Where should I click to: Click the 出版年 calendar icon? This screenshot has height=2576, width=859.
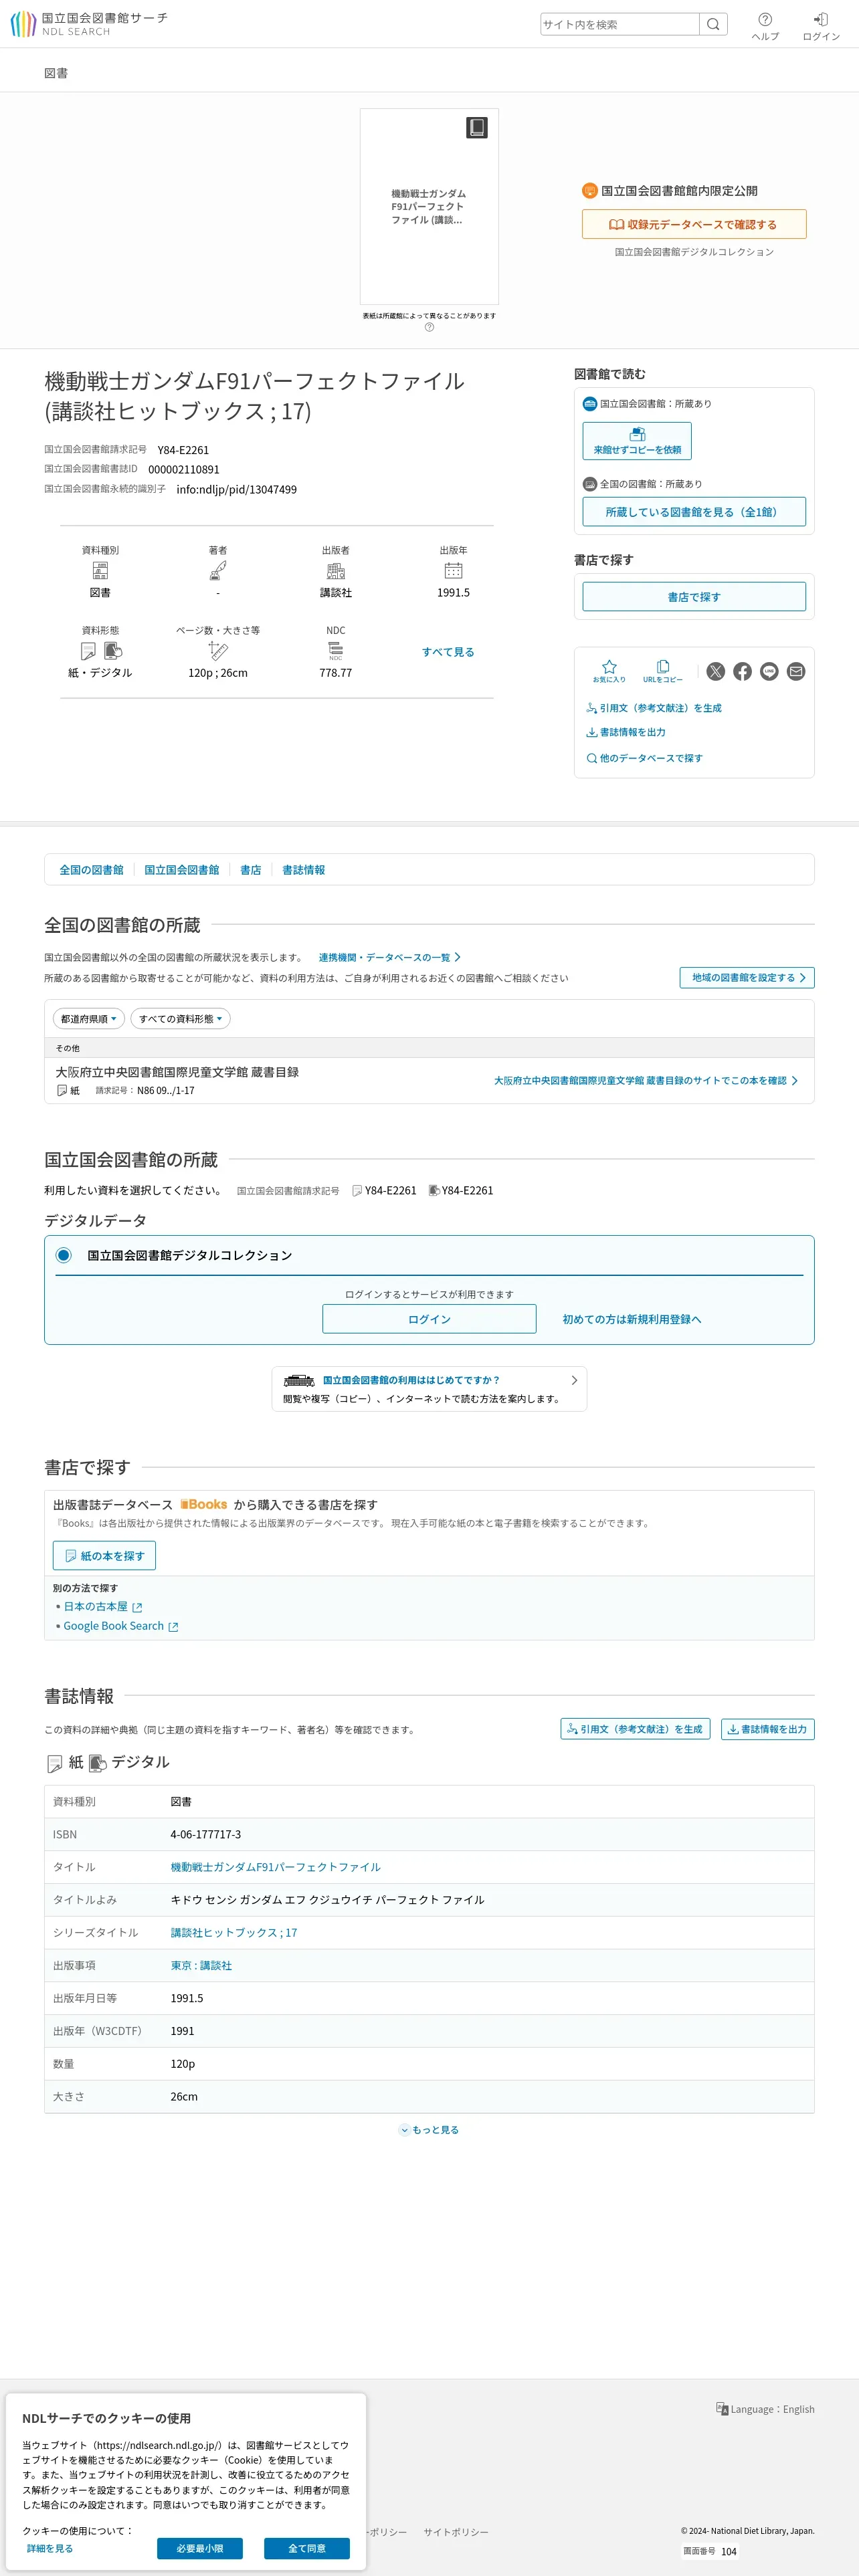(x=453, y=570)
